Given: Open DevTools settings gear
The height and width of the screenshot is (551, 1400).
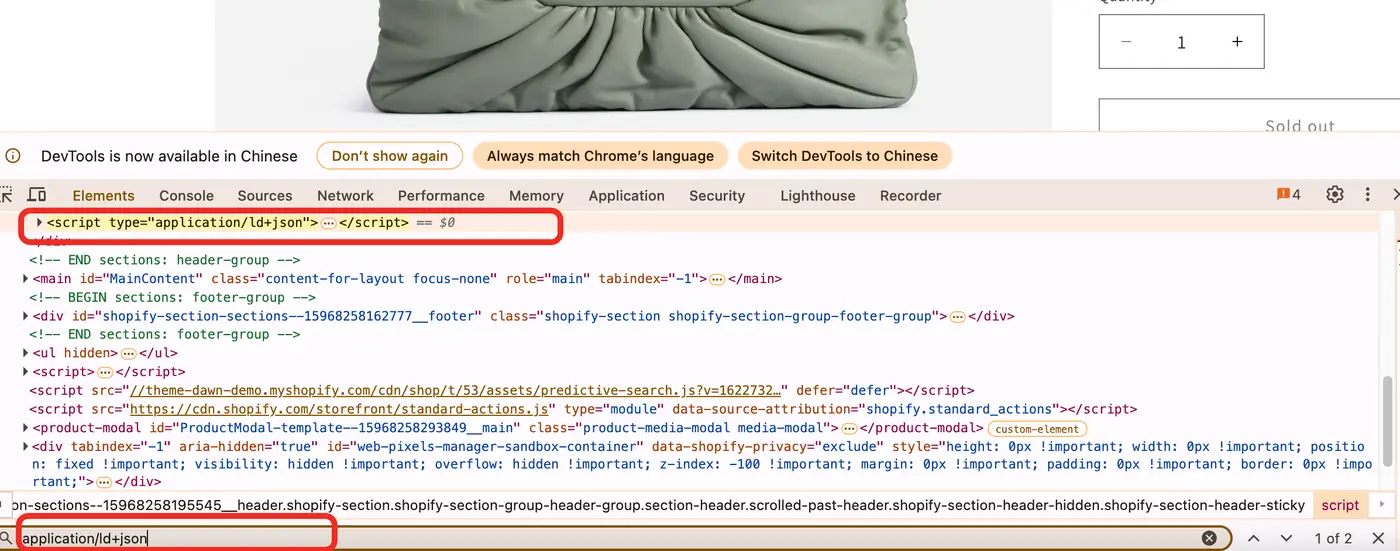Looking at the screenshot, I should click(x=1335, y=194).
